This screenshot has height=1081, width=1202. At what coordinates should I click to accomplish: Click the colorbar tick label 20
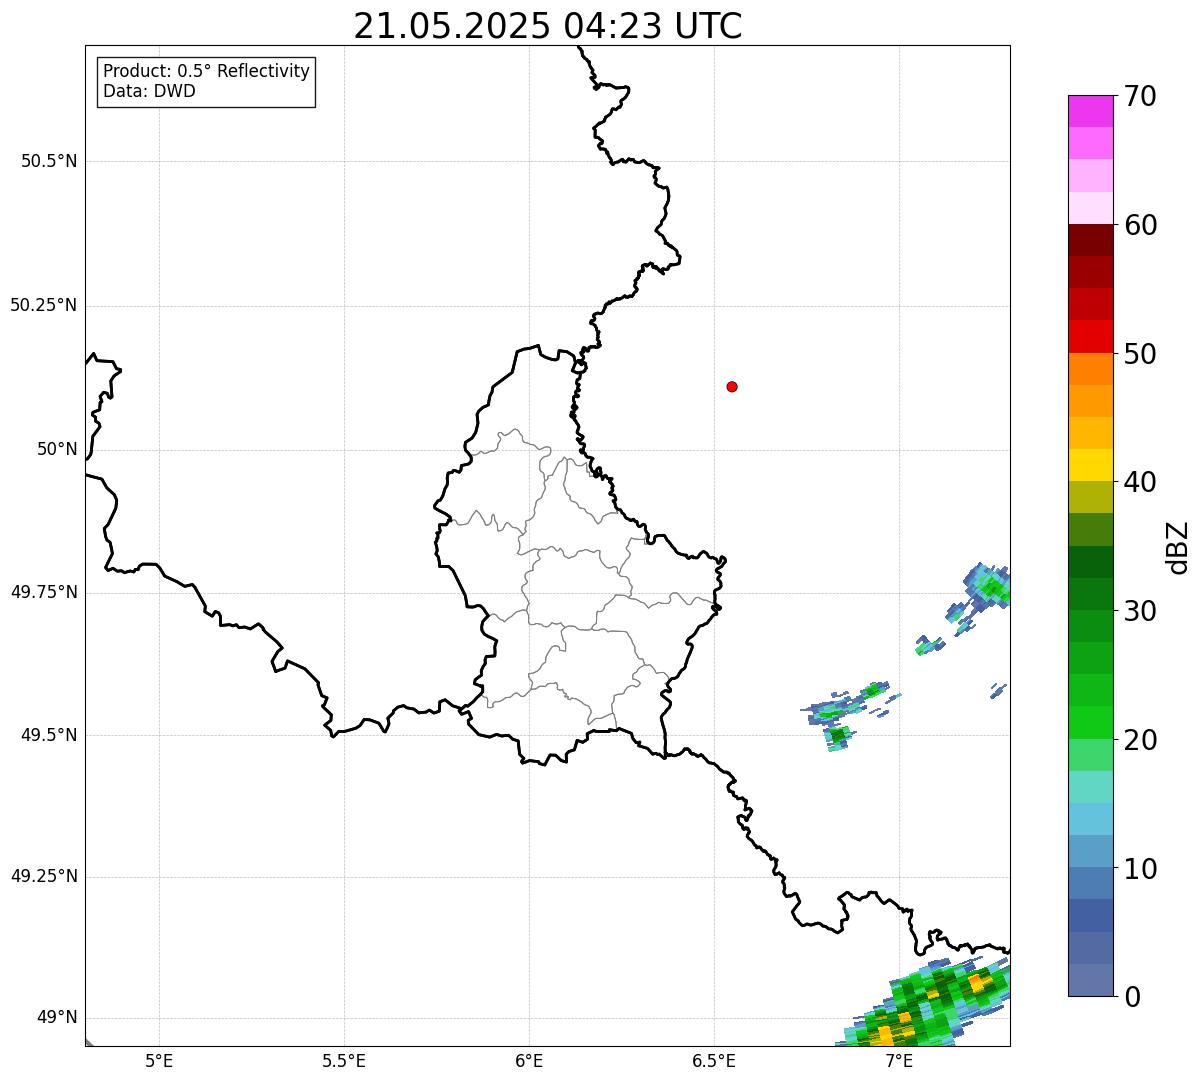(x=1140, y=740)
